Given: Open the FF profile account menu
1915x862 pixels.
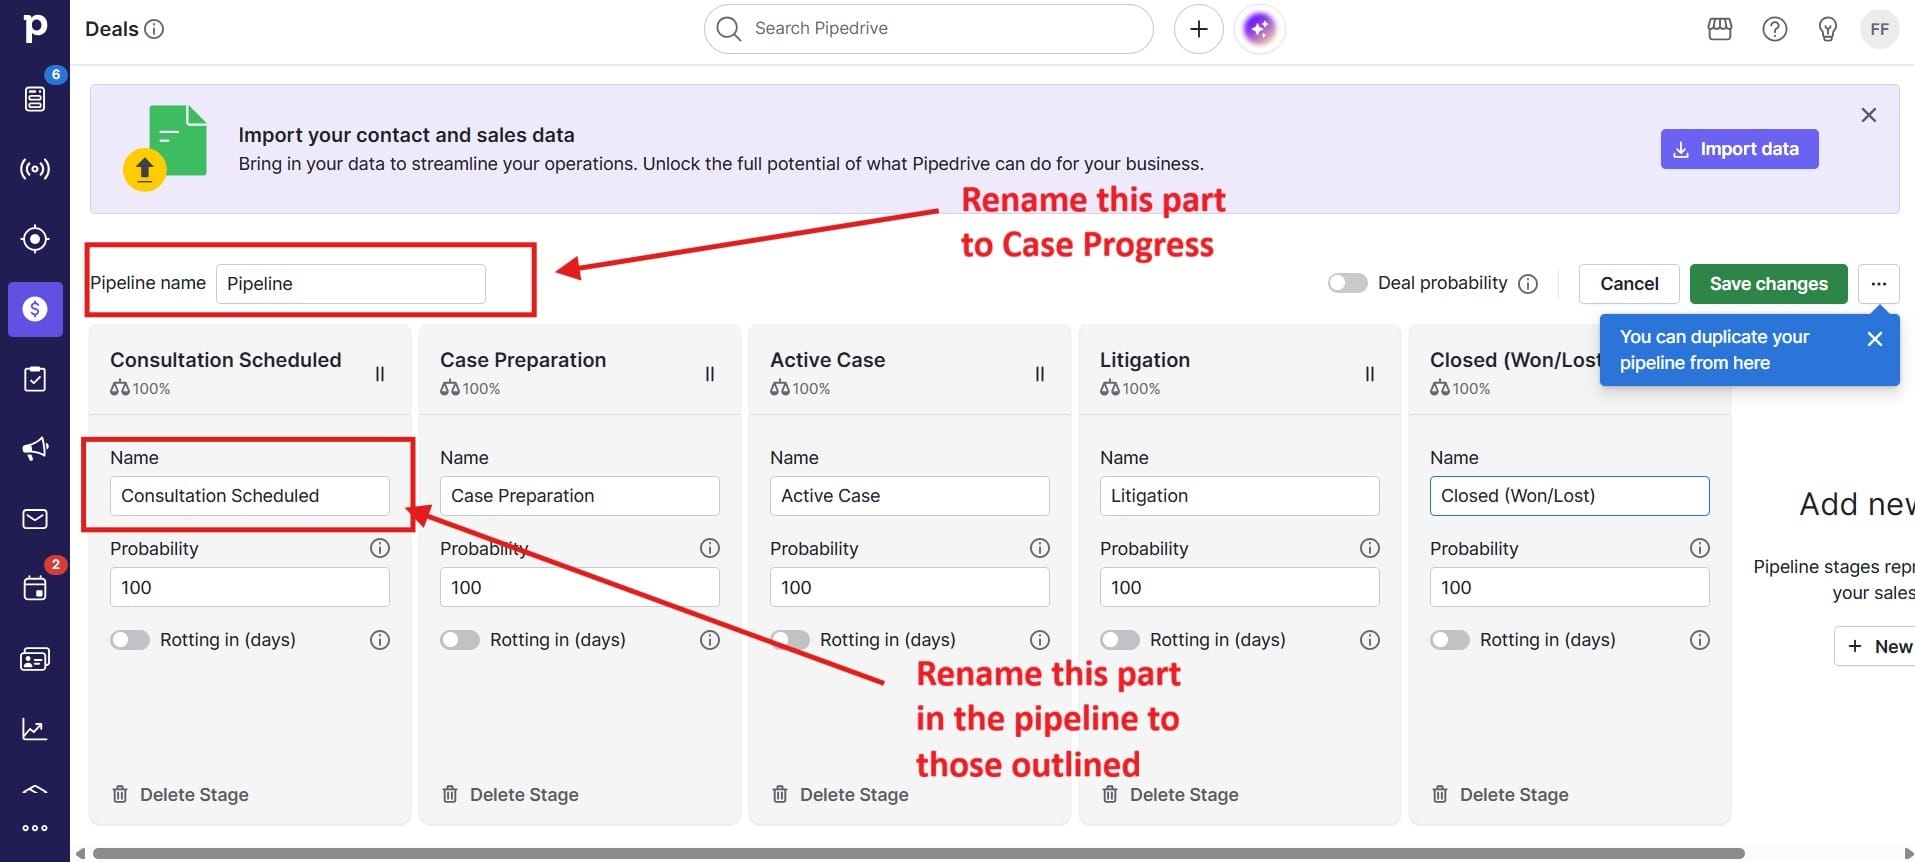Looking at the screenshot, I should pyautogui.click(x=1879, y=28).
